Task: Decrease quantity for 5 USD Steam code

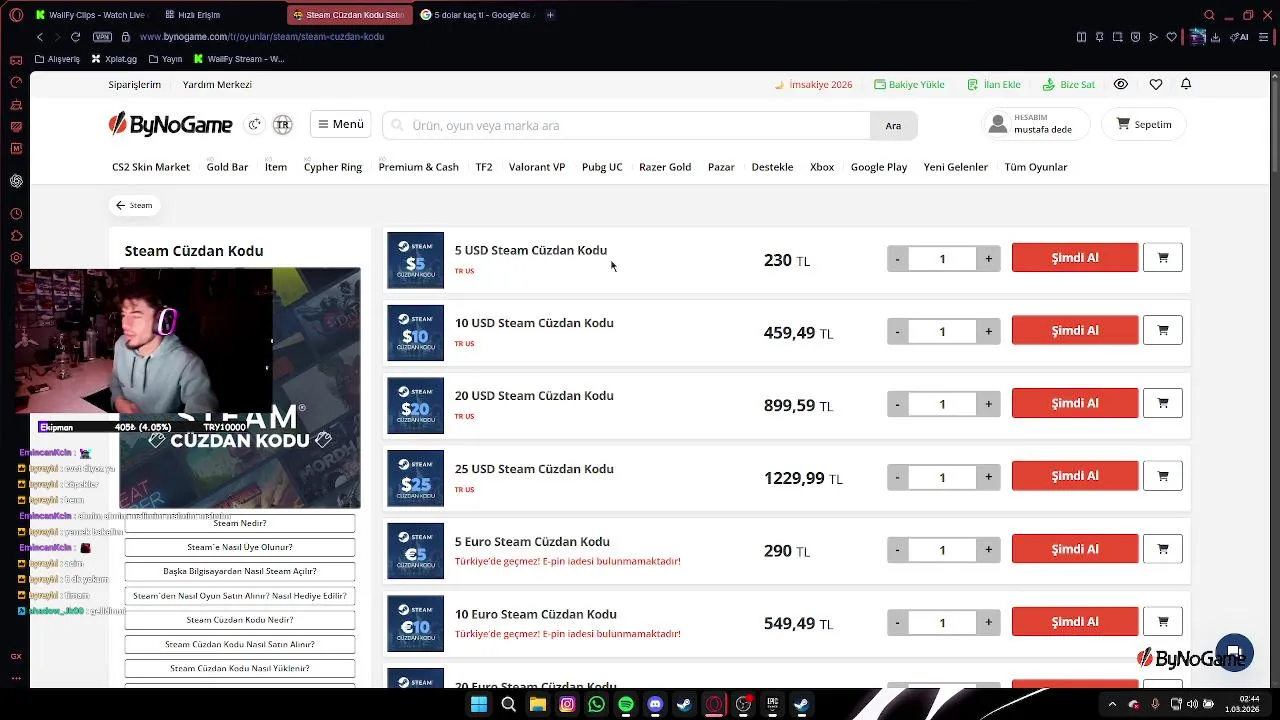Action: [898, 259]
